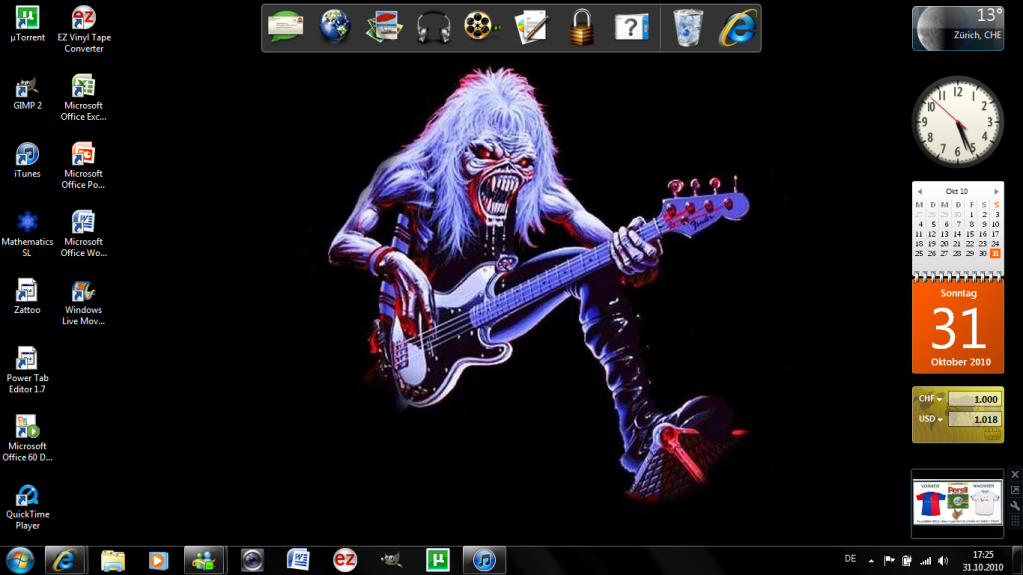Launch QuickTime Player desktop shortcut
The width and height of the screenshot is (1023, 575).
point(27,506)
